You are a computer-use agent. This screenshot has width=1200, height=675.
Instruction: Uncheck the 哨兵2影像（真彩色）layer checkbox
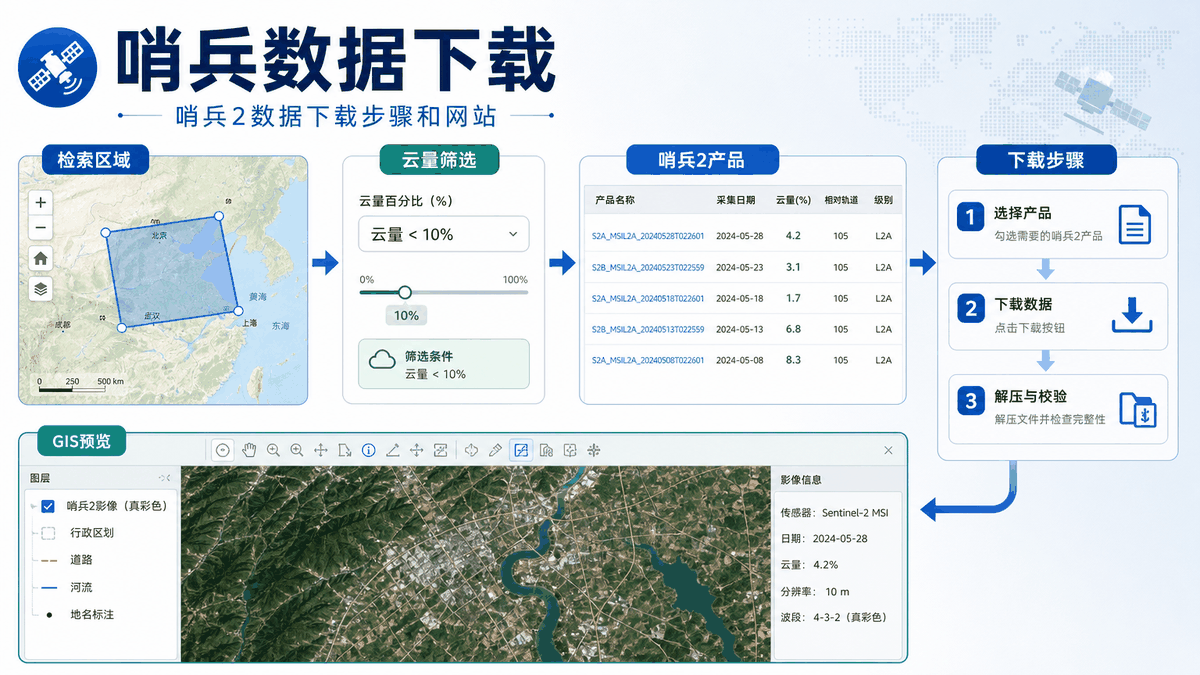[x=48, y=506]
